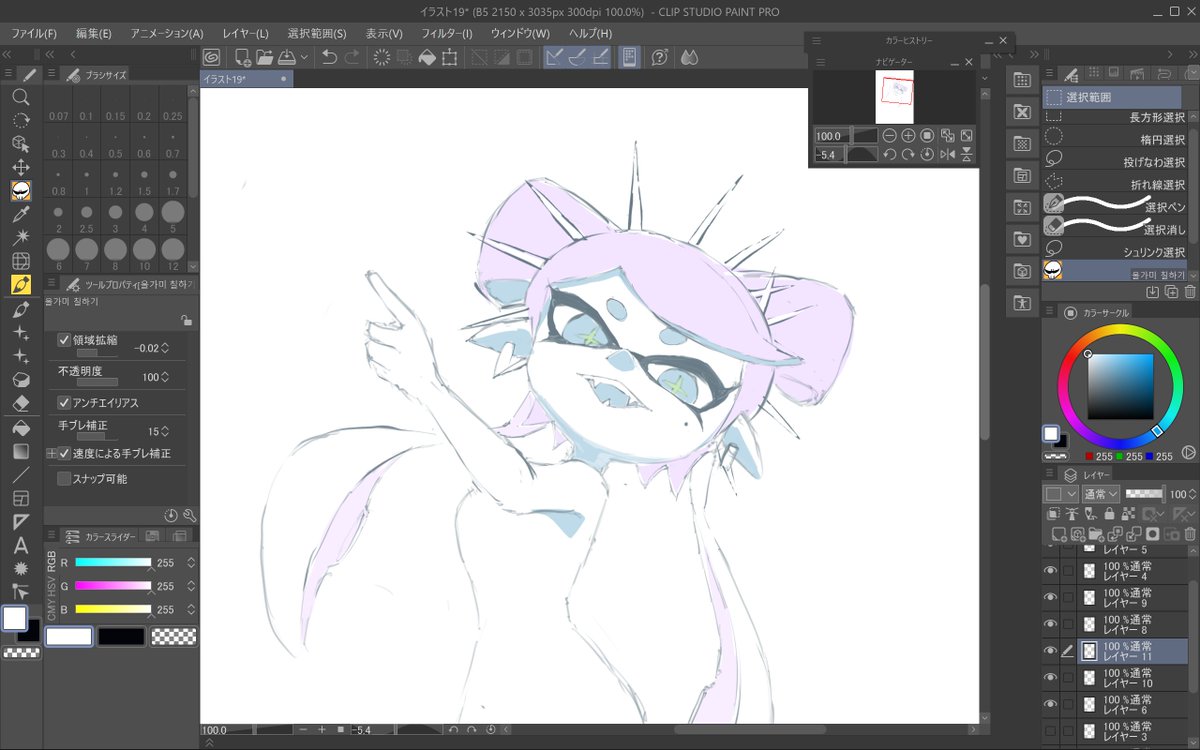Select the Auto select magic wand tool

(x=20, y=237)
